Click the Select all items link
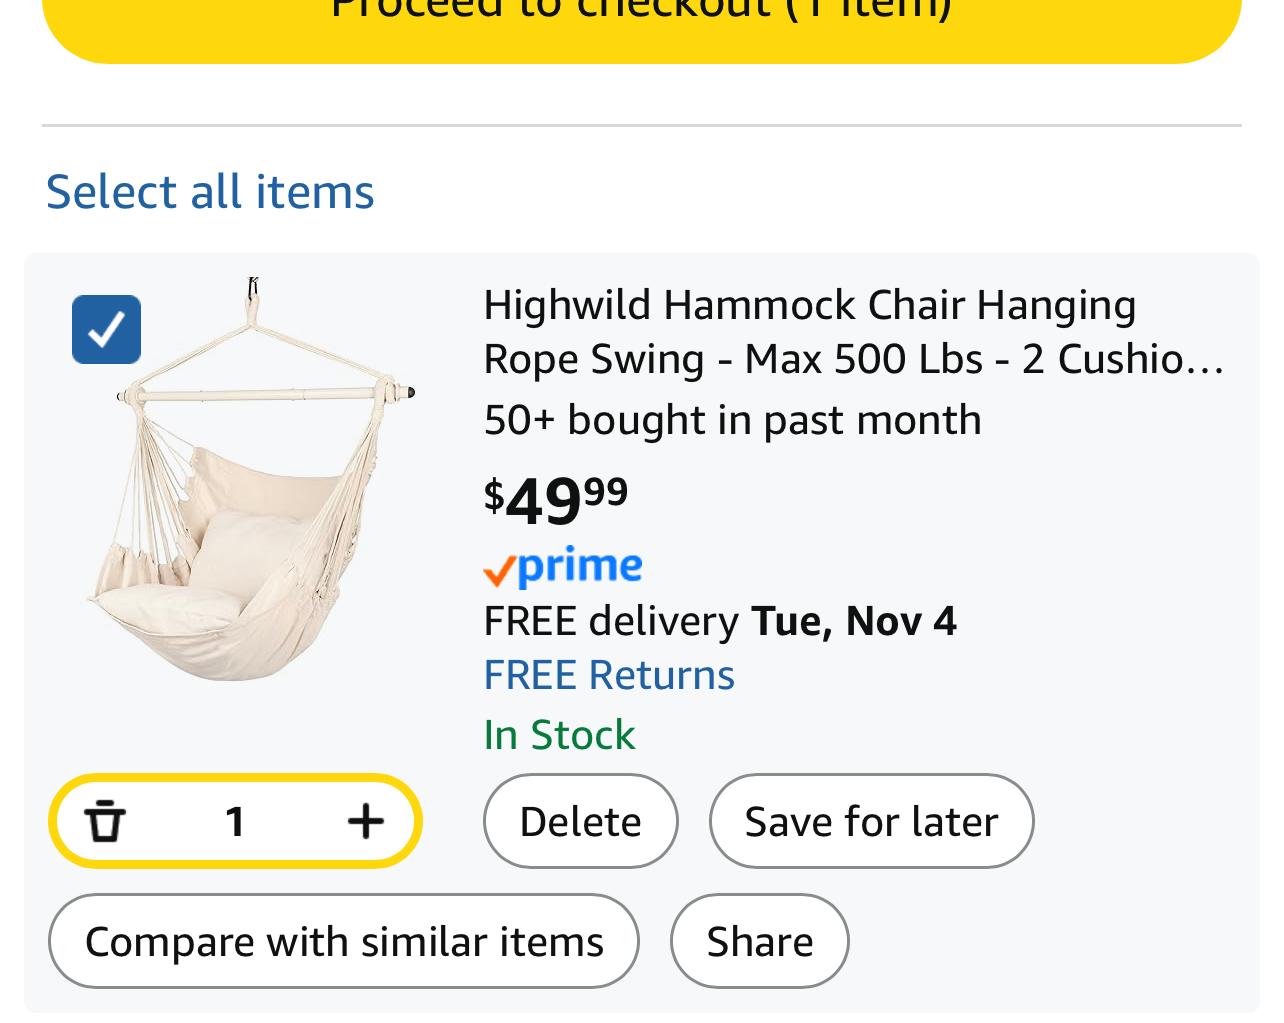 [x=210, y=191]
